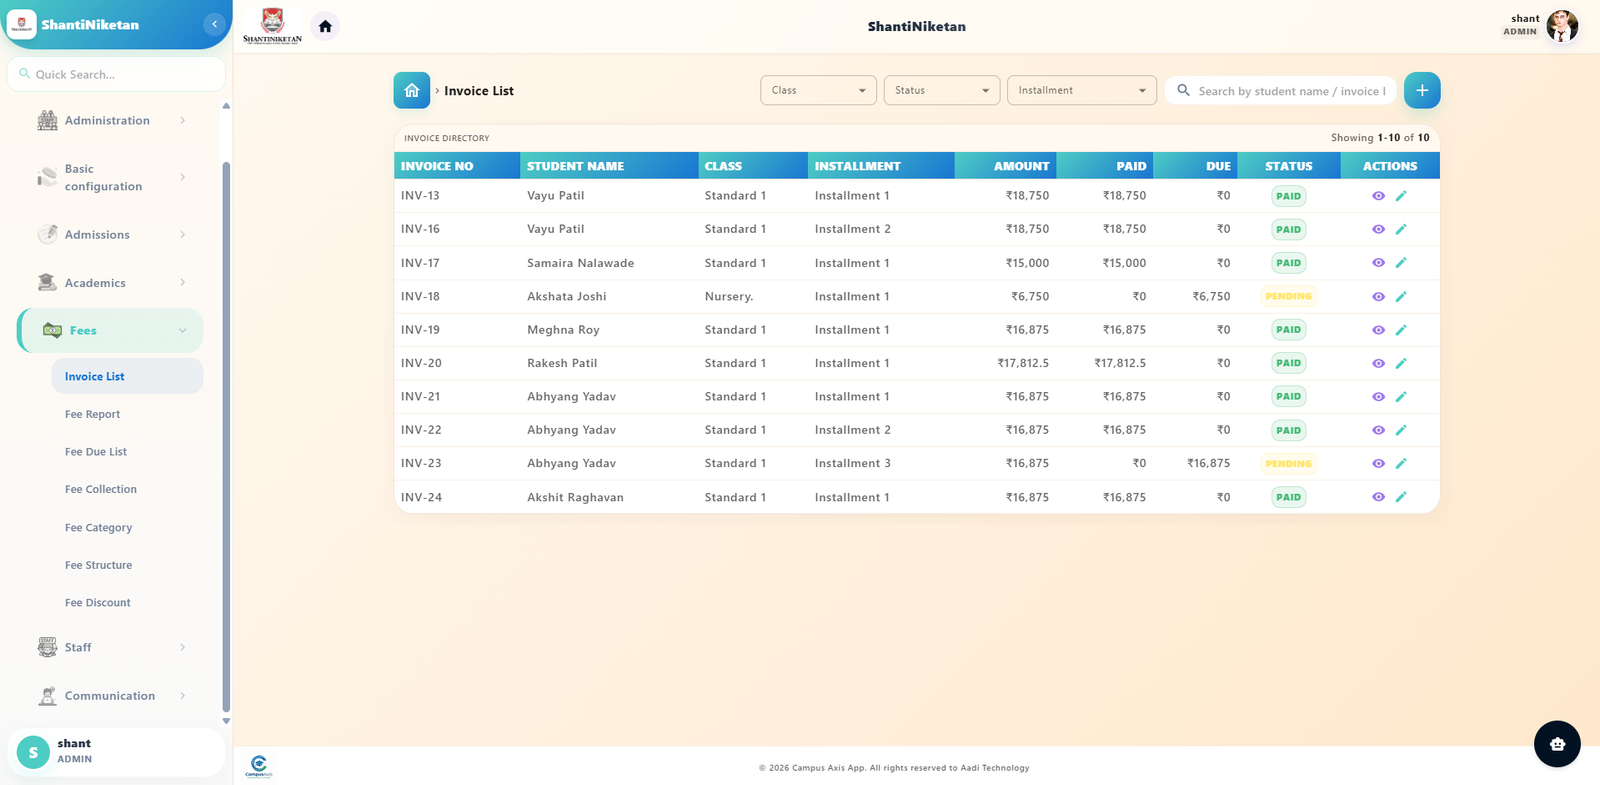
Task: View invoice INV-17 with eye icon
Action: [1378, 263]
